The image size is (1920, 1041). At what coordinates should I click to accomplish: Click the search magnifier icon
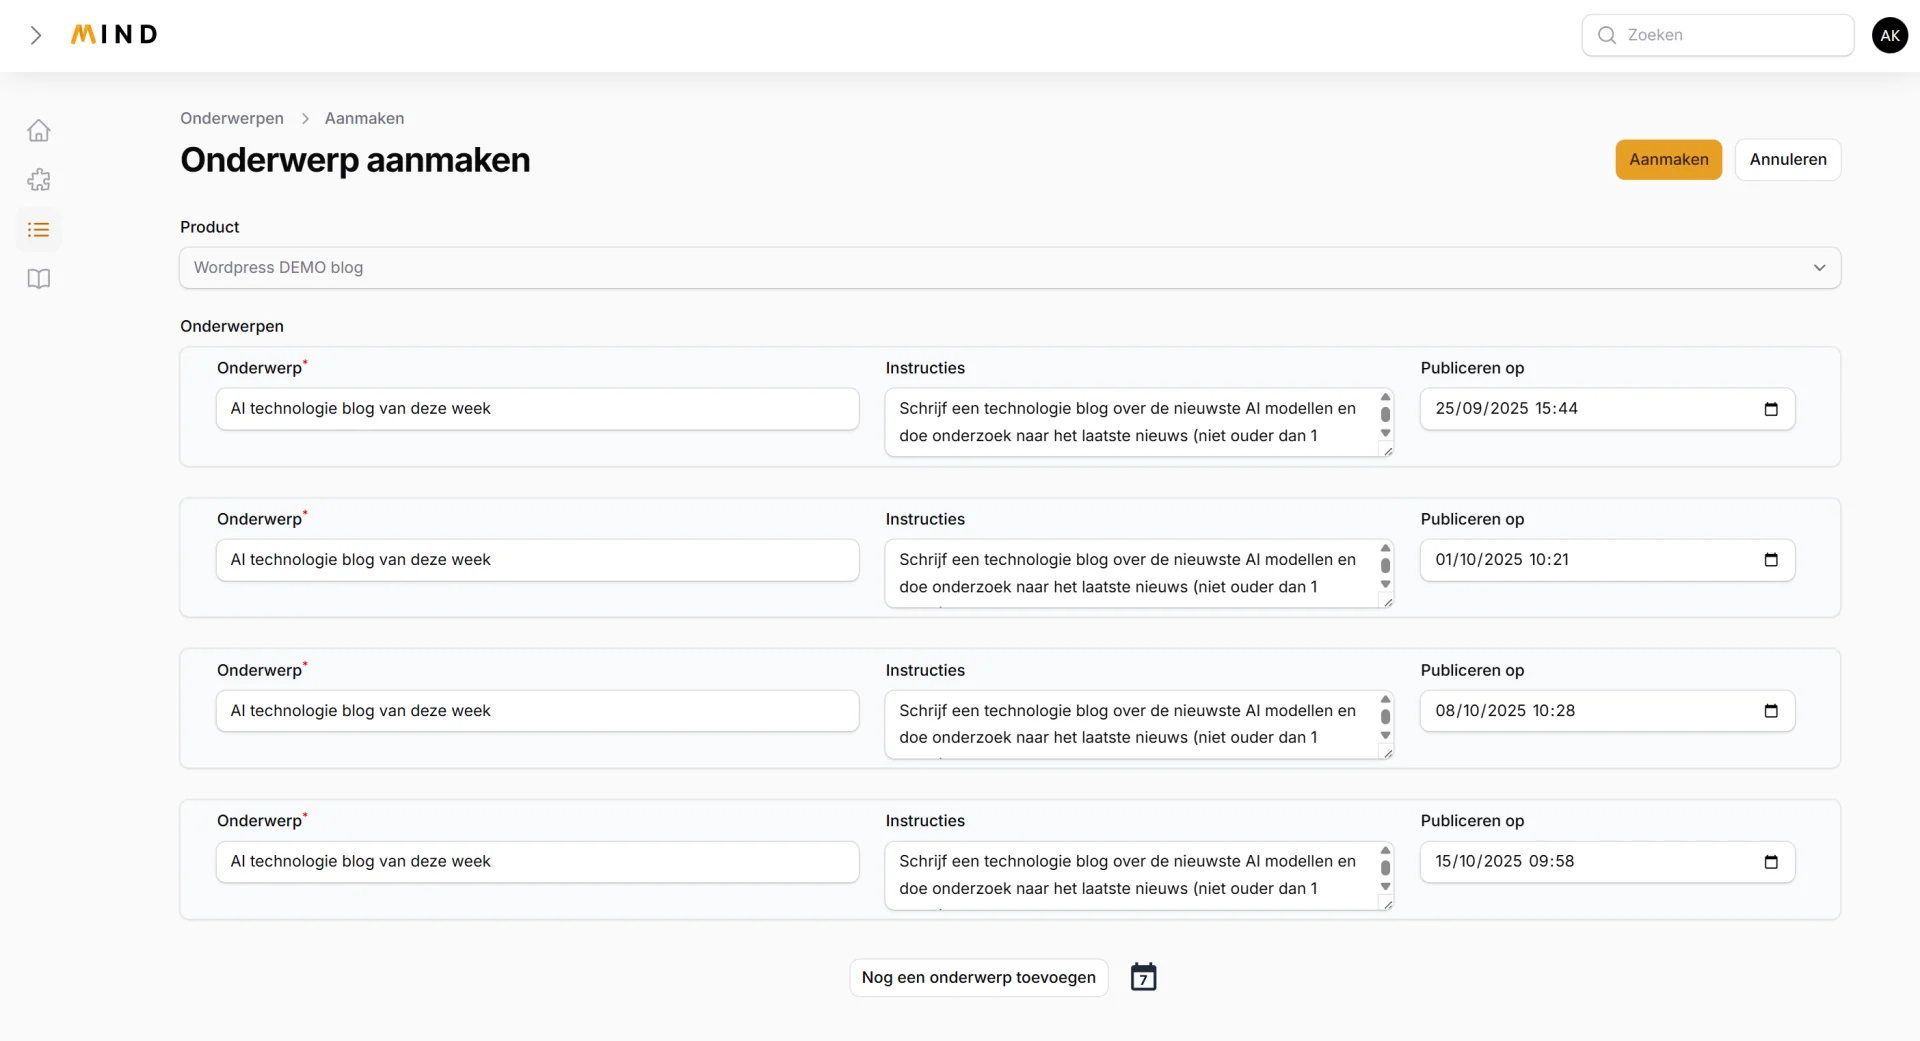pyautogui.click(x=1606, y=34)
